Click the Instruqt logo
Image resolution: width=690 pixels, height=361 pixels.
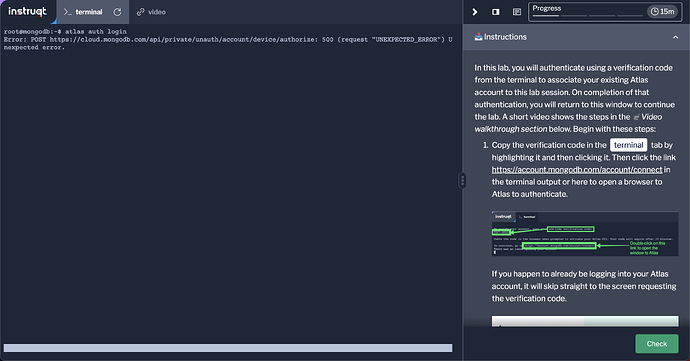(27, 11)
